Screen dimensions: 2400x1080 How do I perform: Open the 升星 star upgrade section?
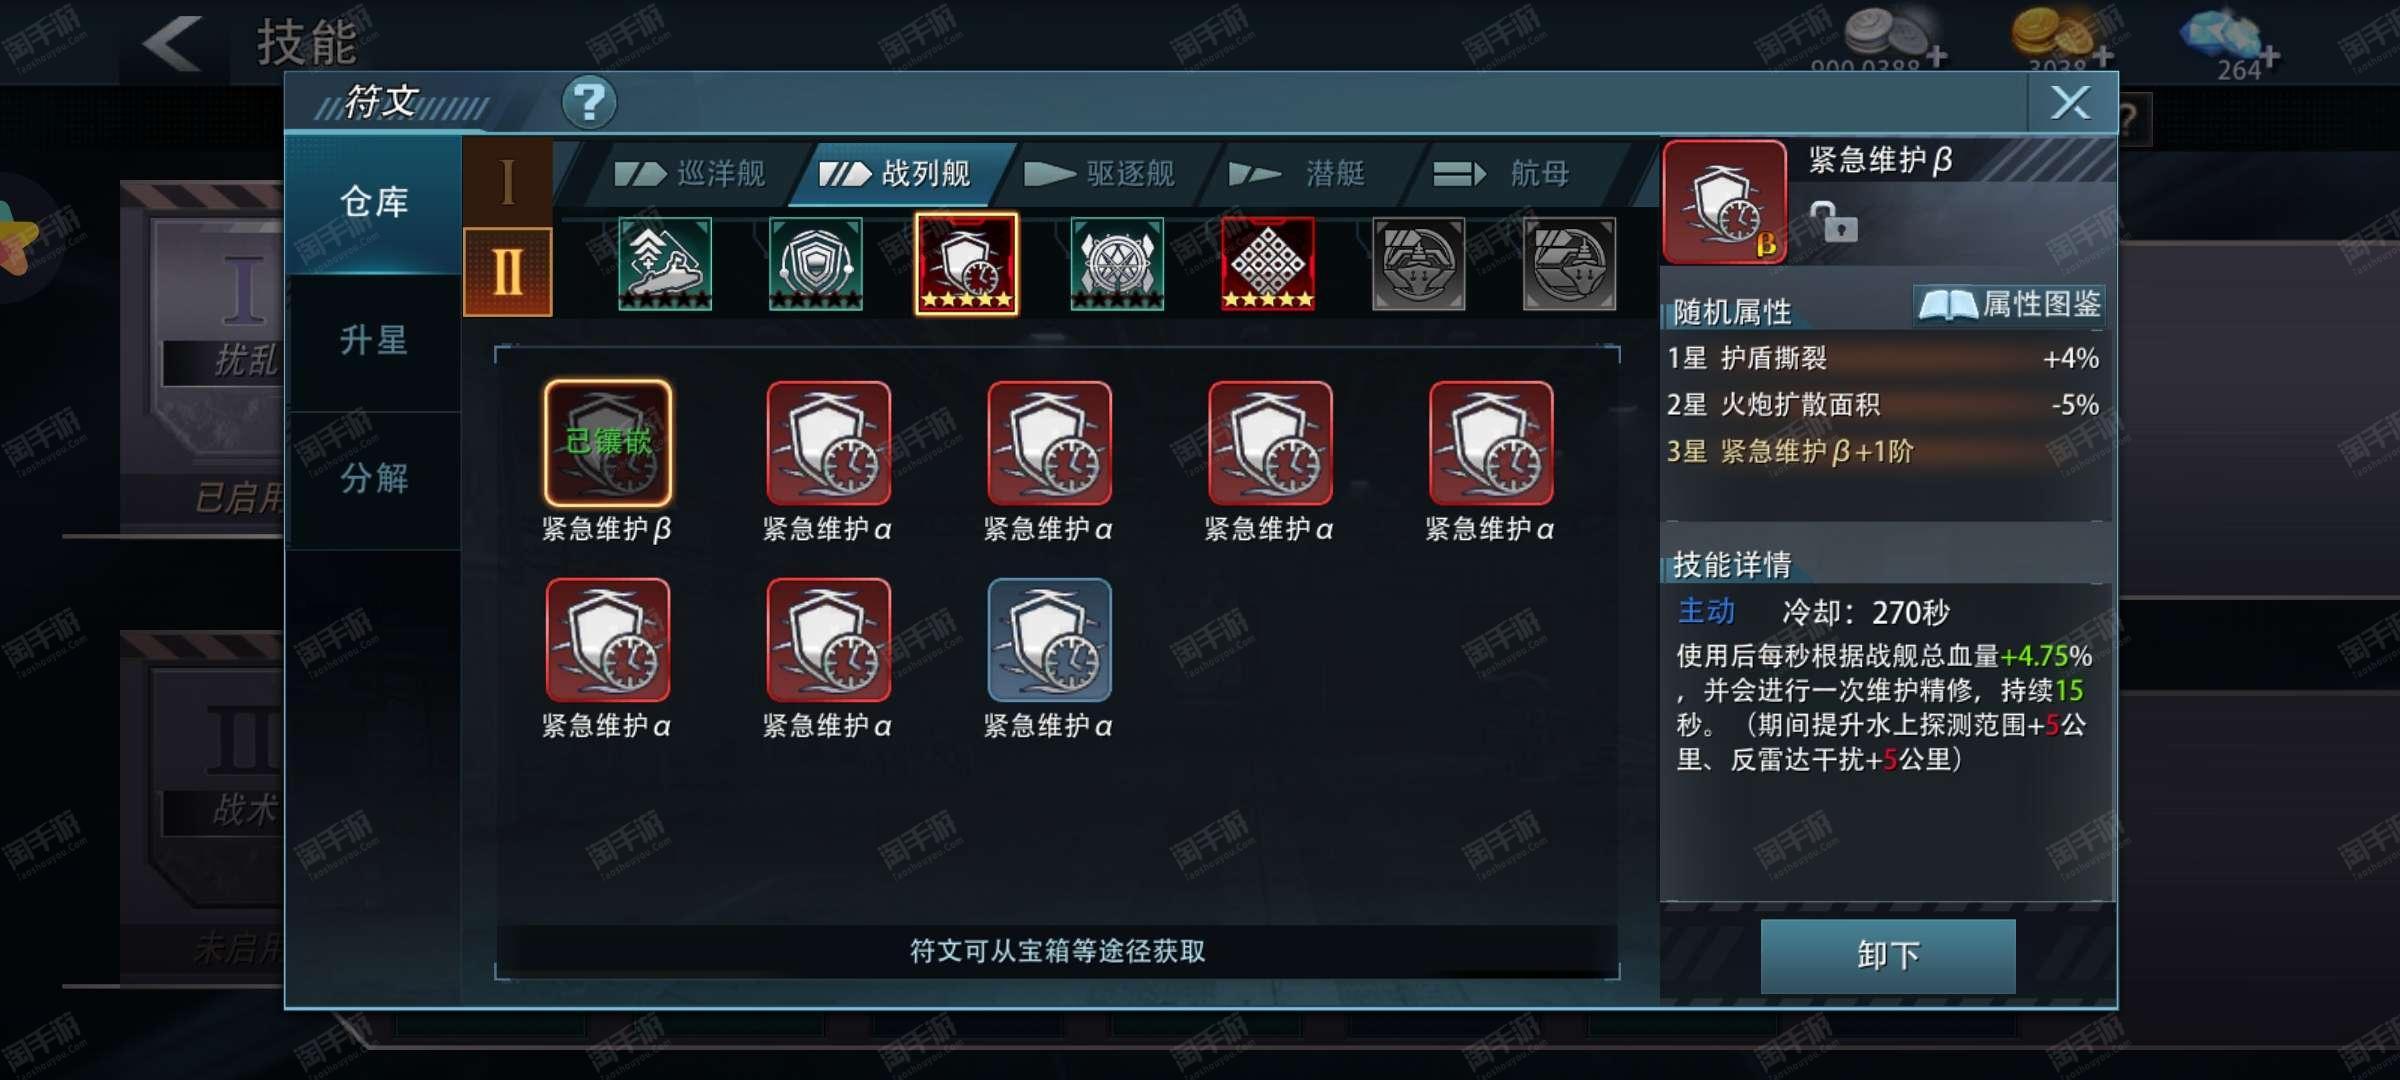(x=374, y=341)
